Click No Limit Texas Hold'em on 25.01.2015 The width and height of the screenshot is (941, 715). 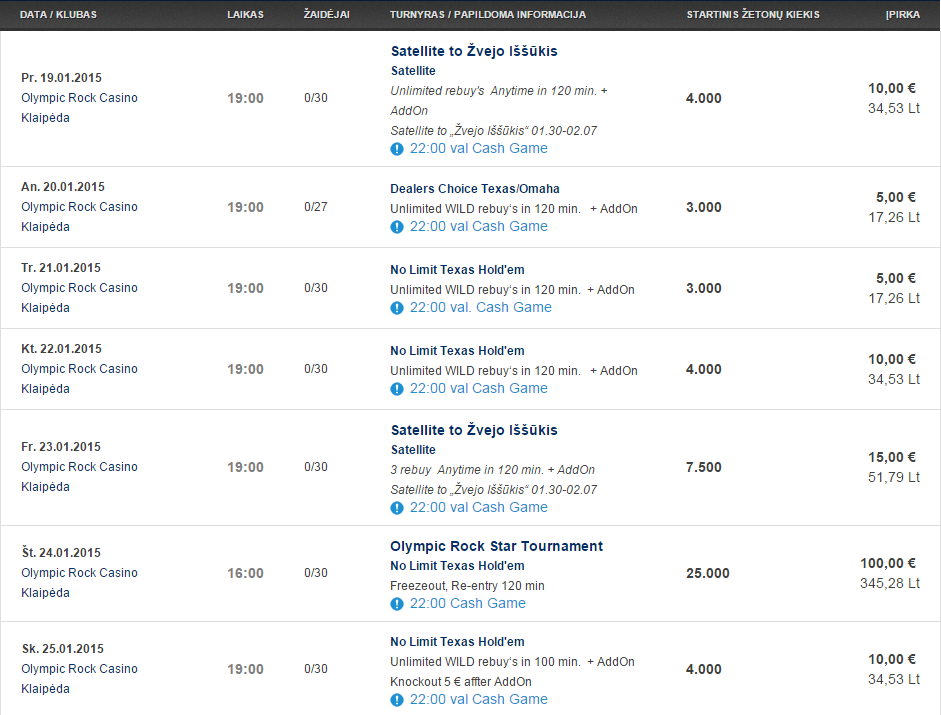pyautogui.click(x=457, y=642)
